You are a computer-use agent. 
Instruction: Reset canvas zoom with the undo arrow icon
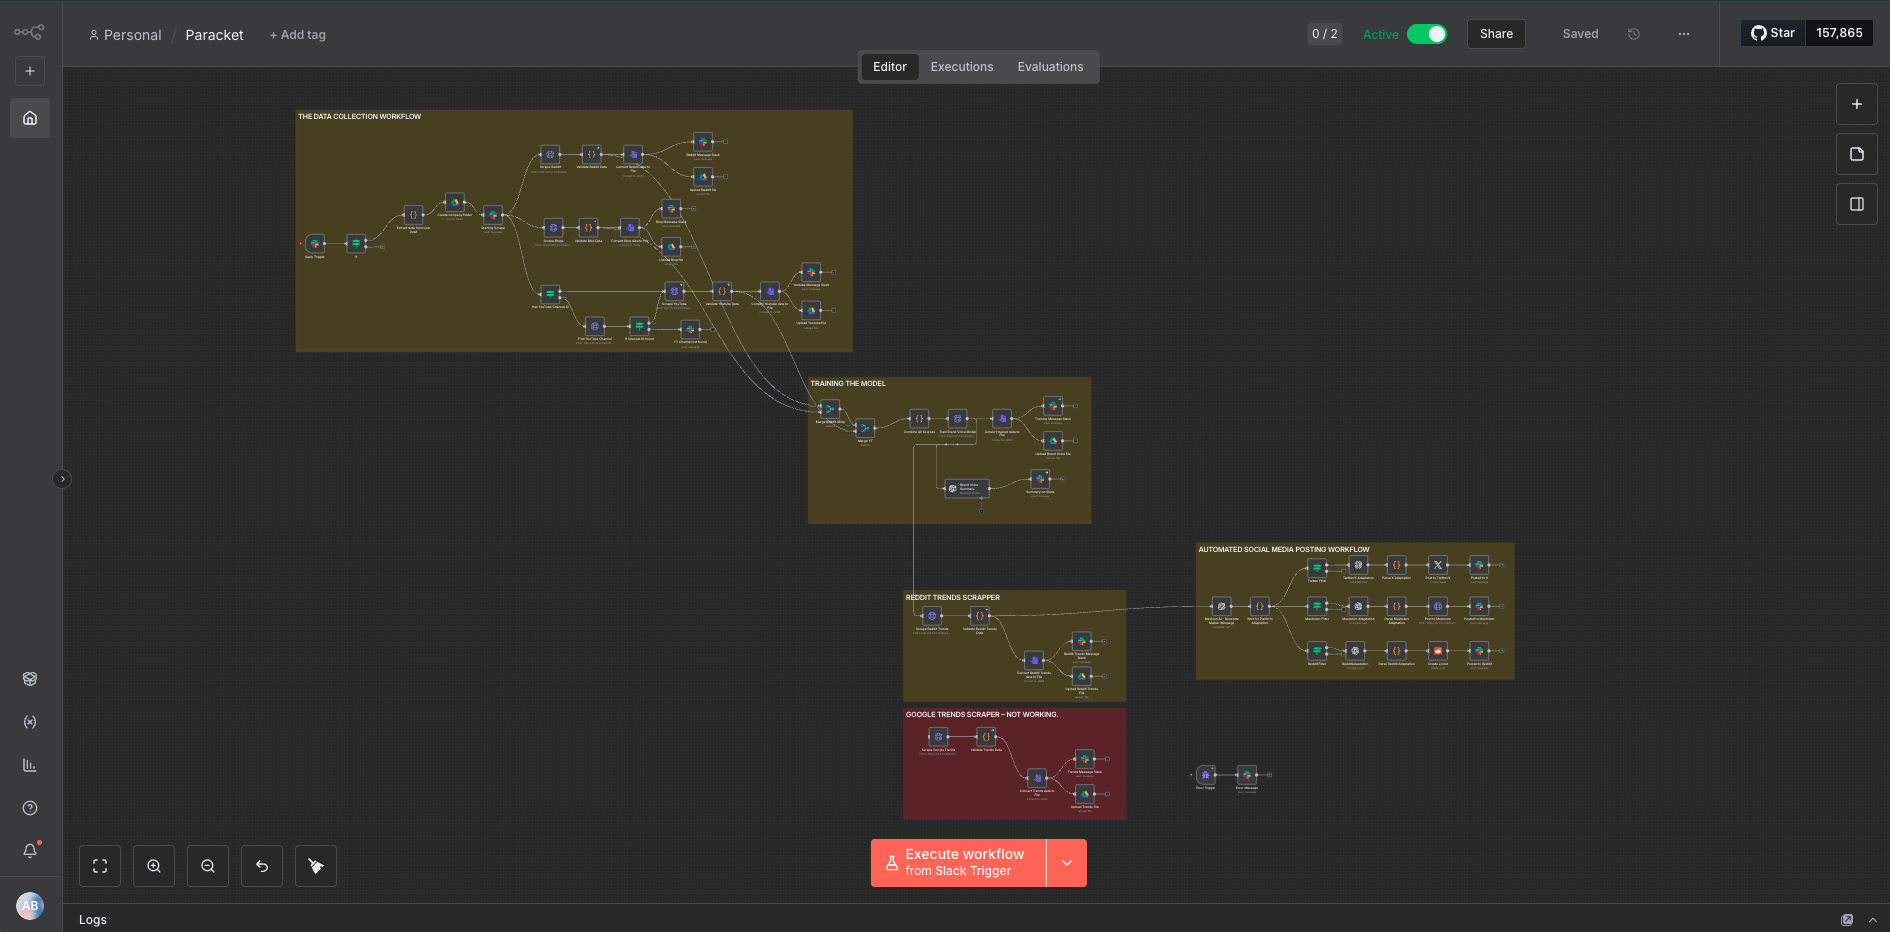click(x=262, y=866)
